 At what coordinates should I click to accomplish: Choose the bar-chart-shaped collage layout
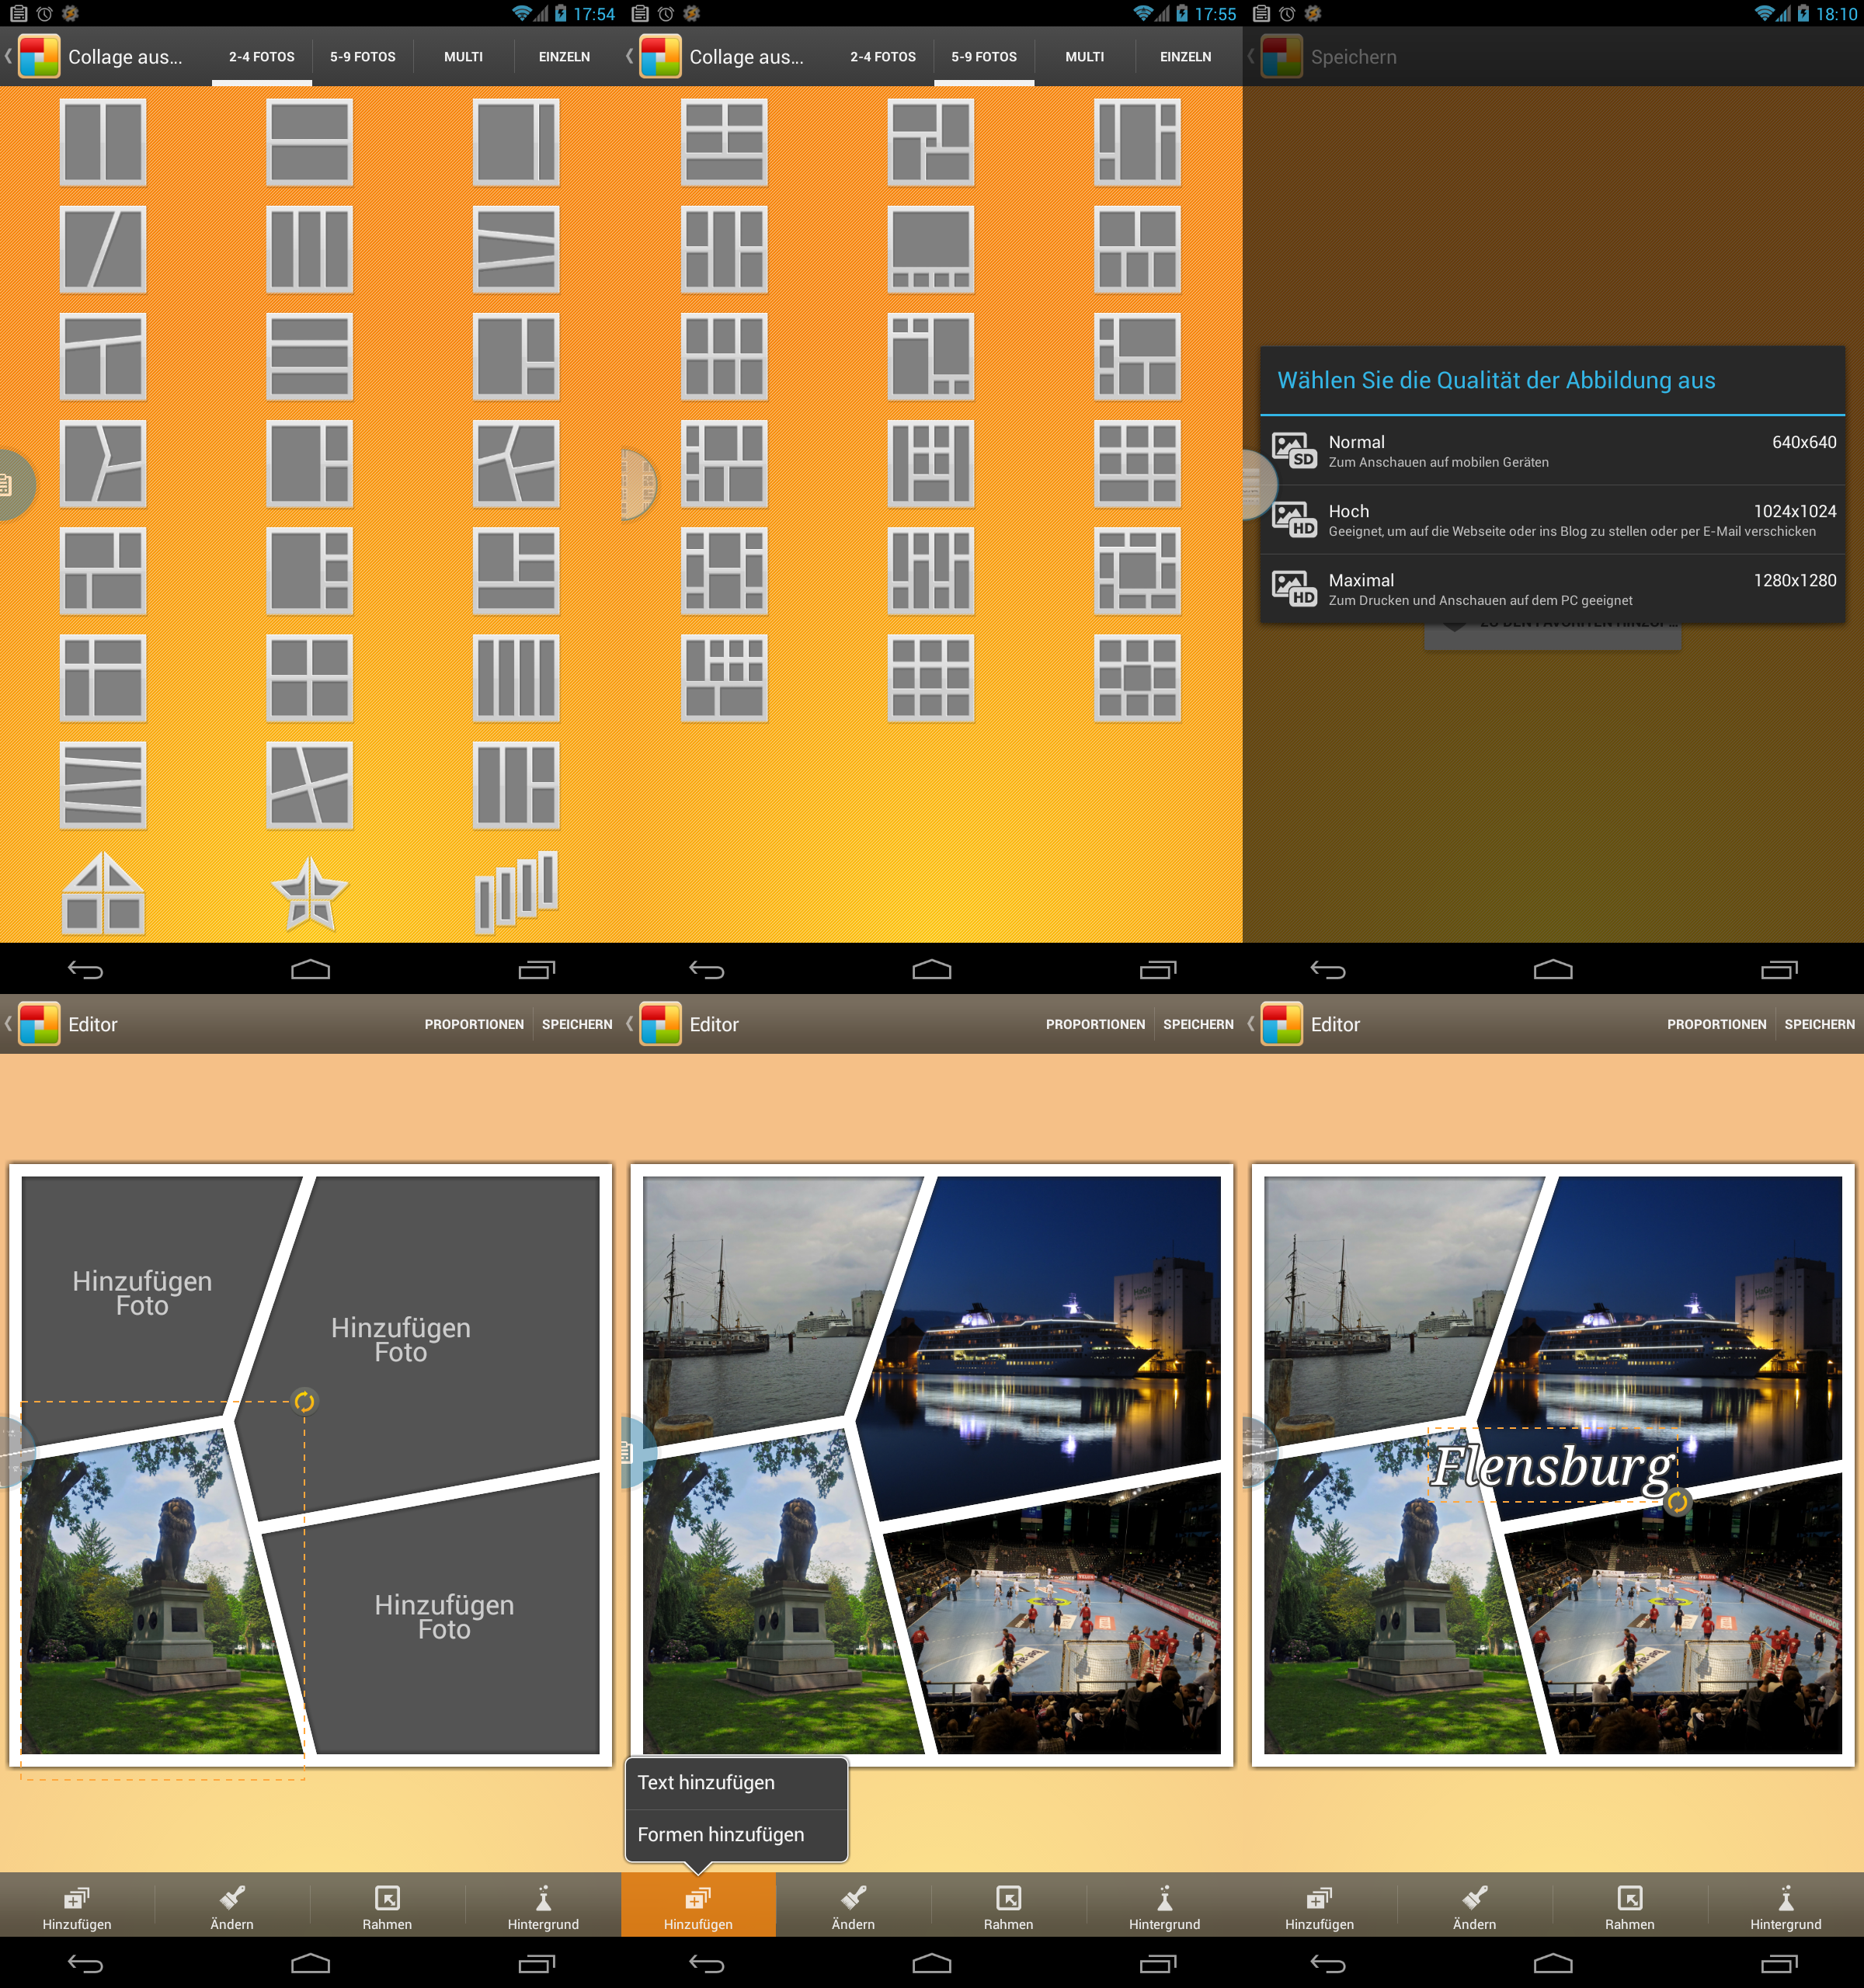[x=516, y=892]
